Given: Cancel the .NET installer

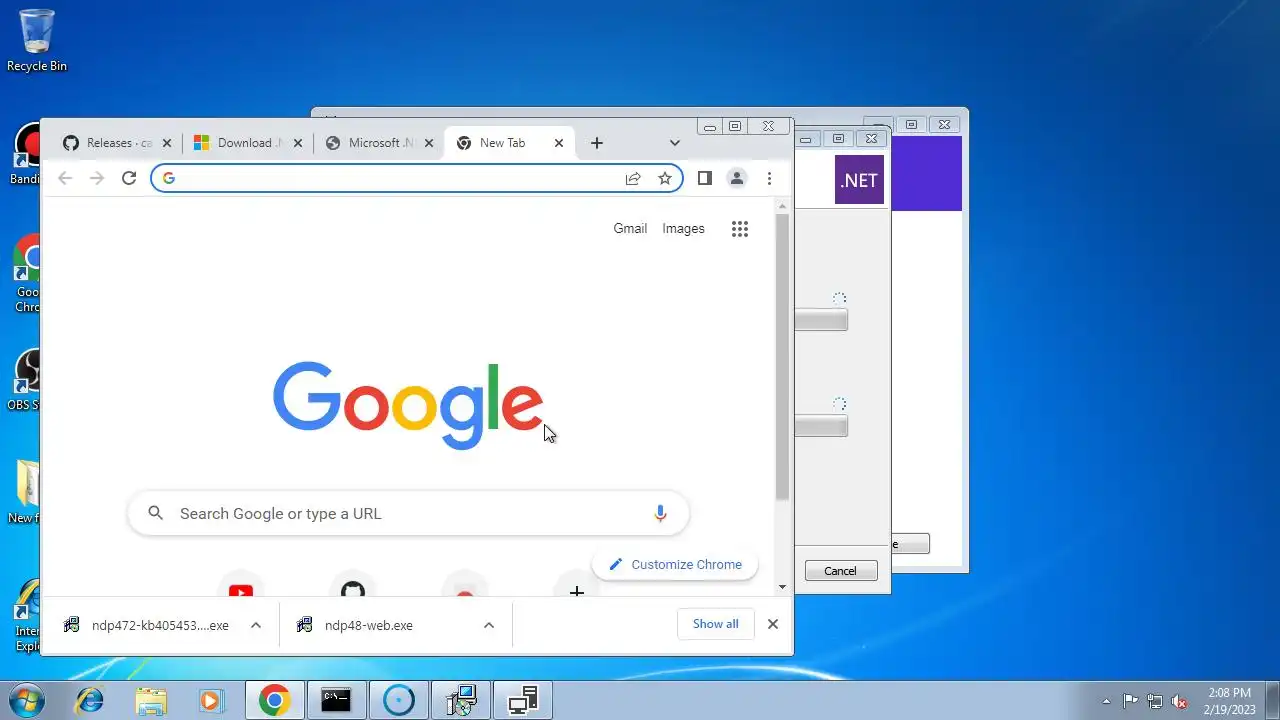Looking at the screenshot, I should (x=841, y=571).
